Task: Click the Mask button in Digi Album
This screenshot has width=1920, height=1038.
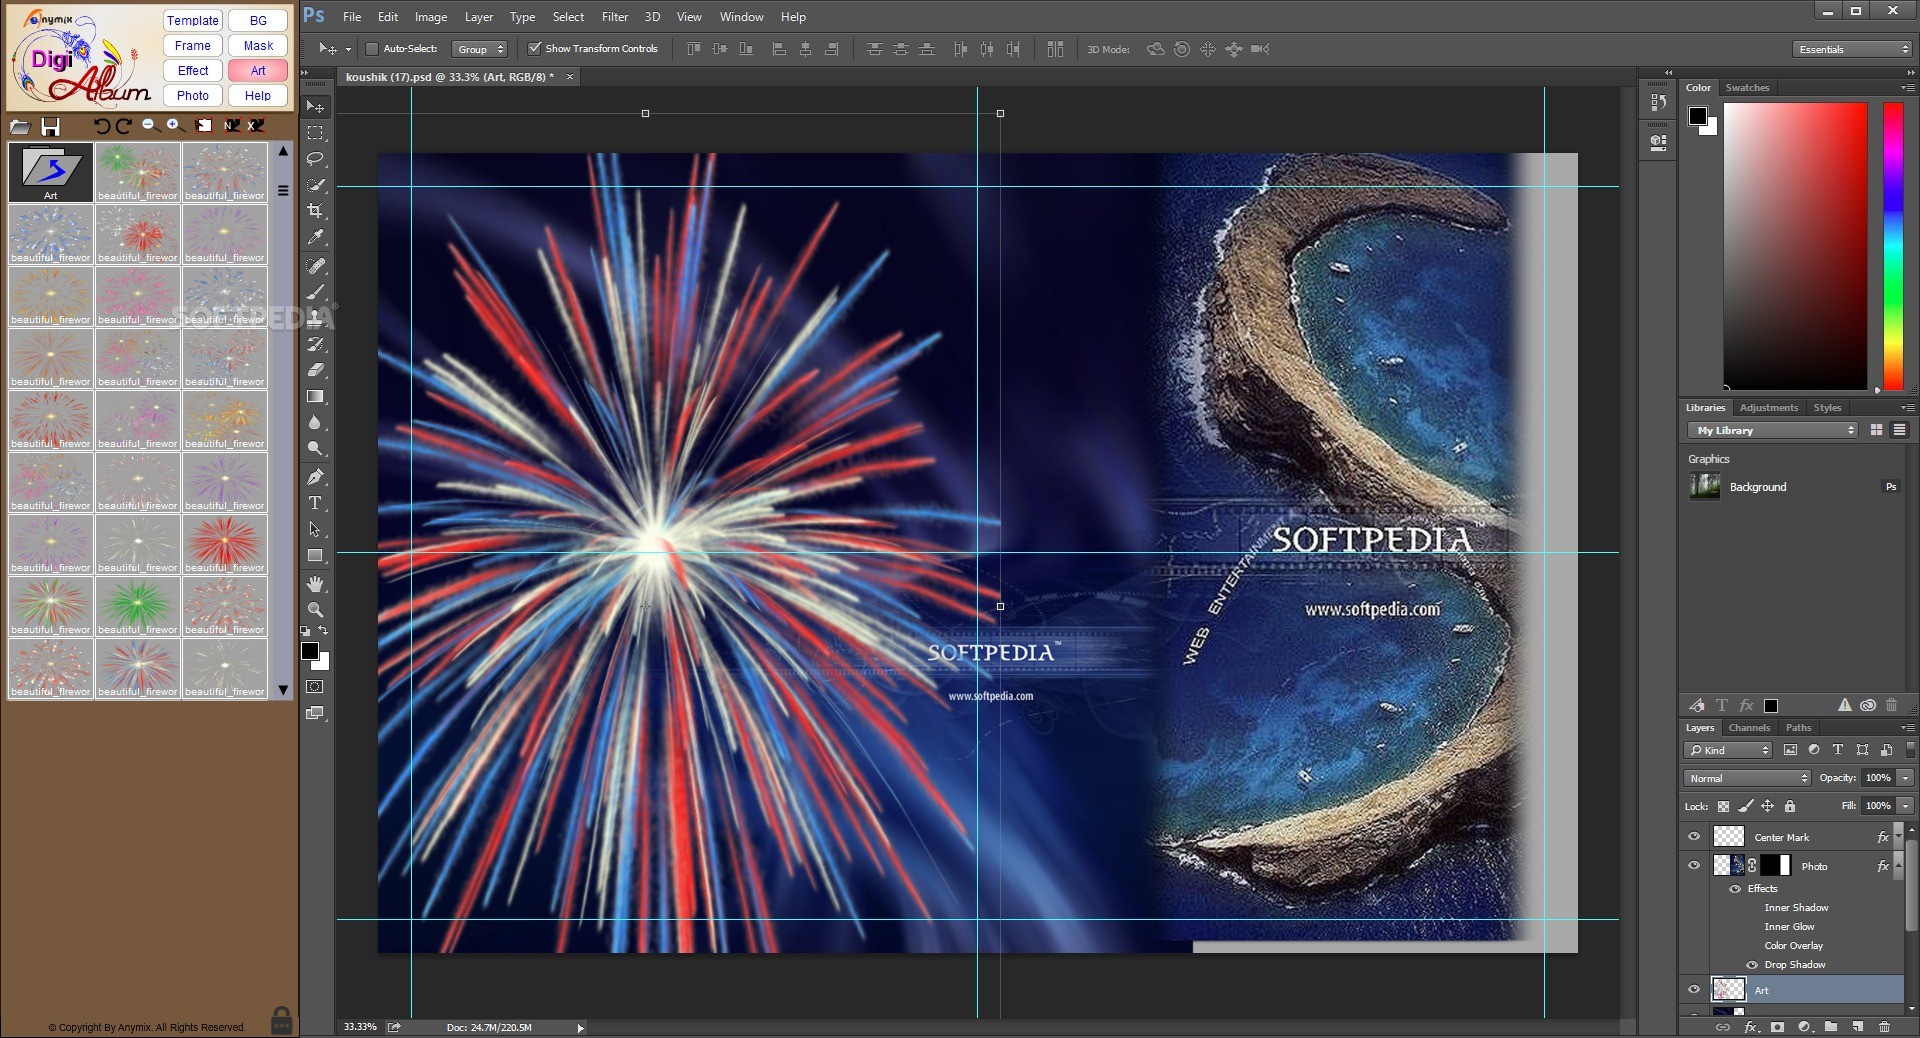Action: 258,46
